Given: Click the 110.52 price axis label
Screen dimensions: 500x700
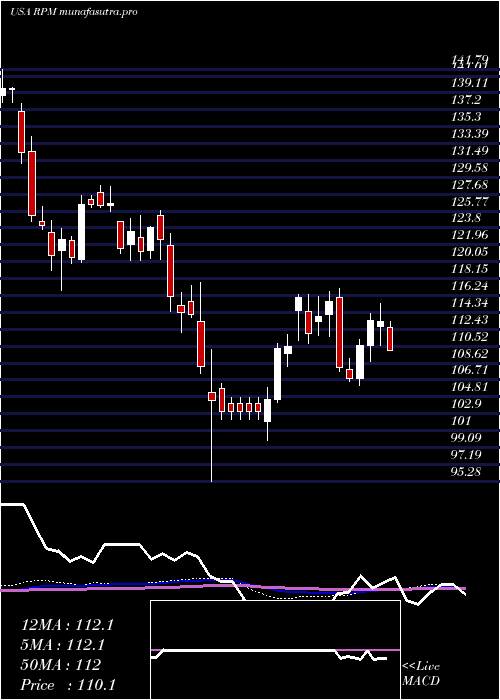Looking at the screenshot, I should pos(470,337).
